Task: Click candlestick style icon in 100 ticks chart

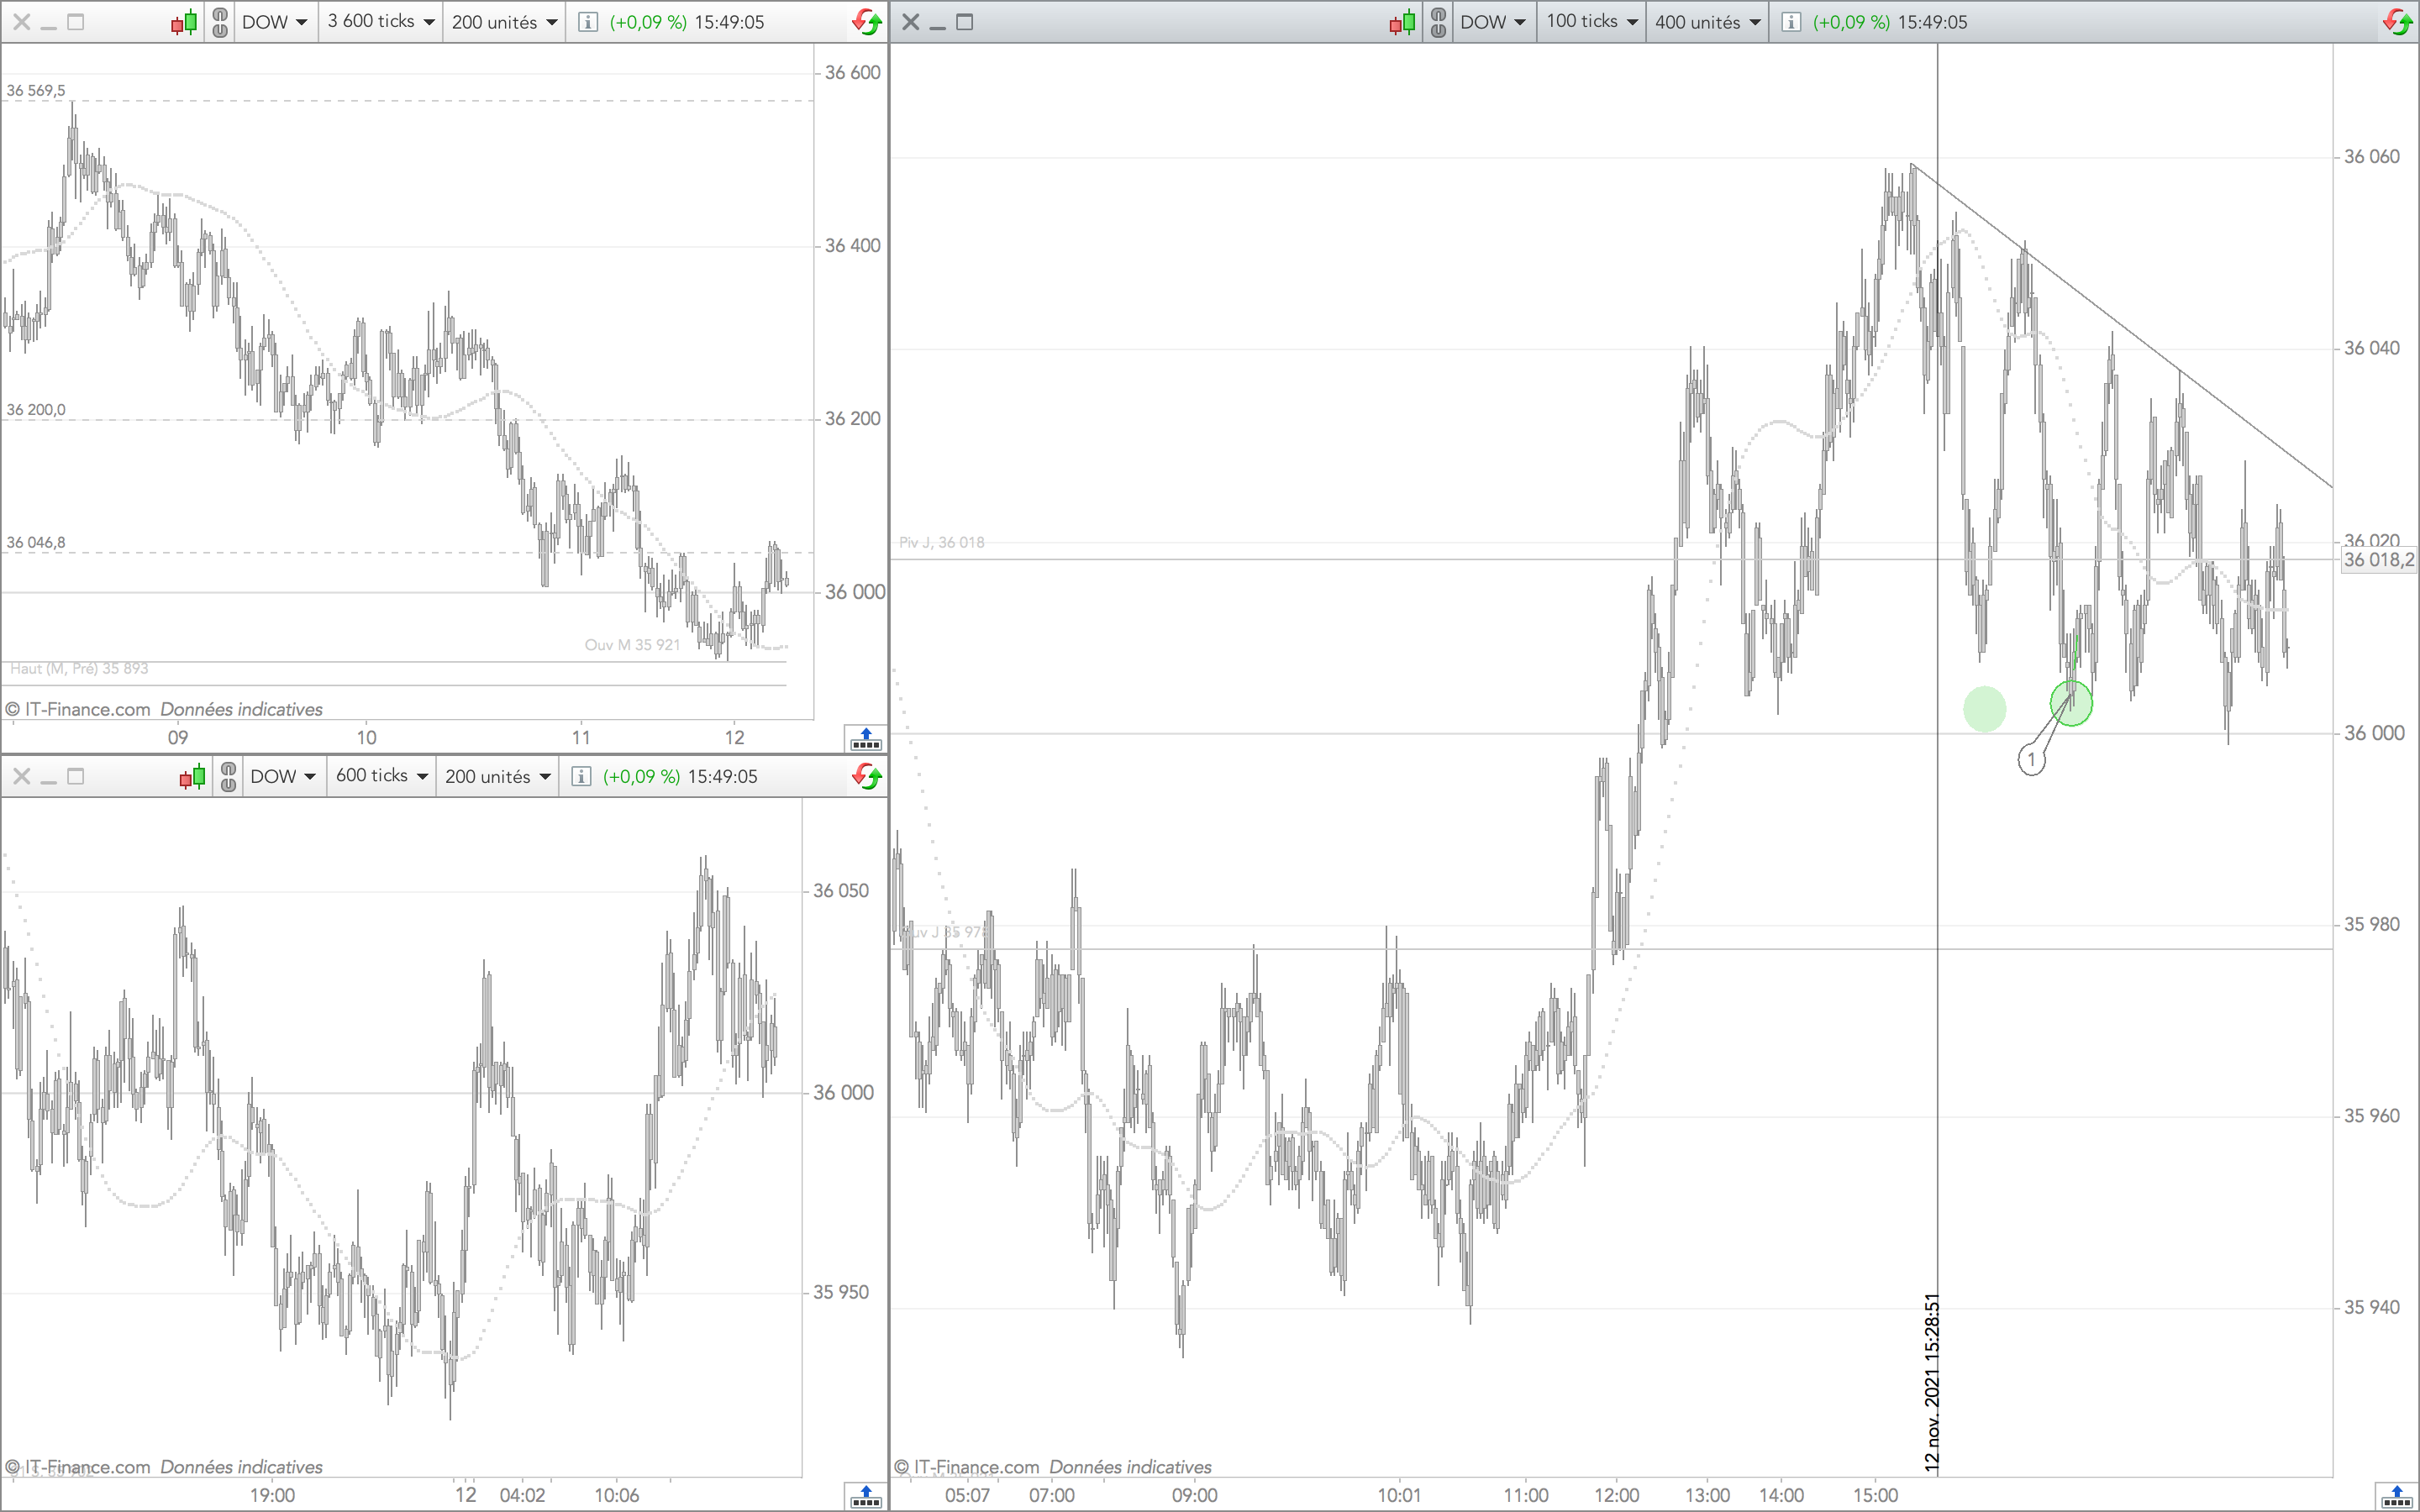Action: pyautogui.click(x=1402, y=22)
